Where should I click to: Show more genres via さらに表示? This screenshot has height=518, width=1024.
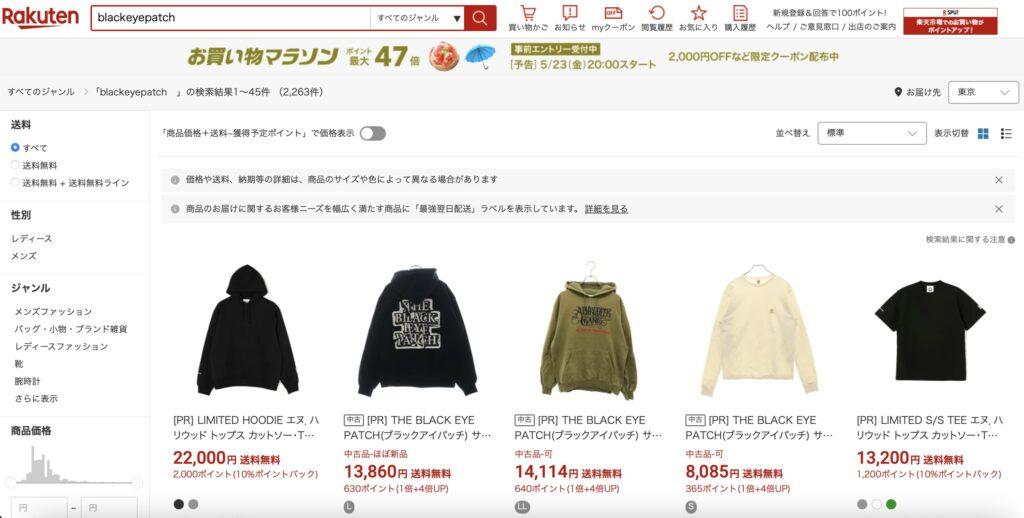37,398
